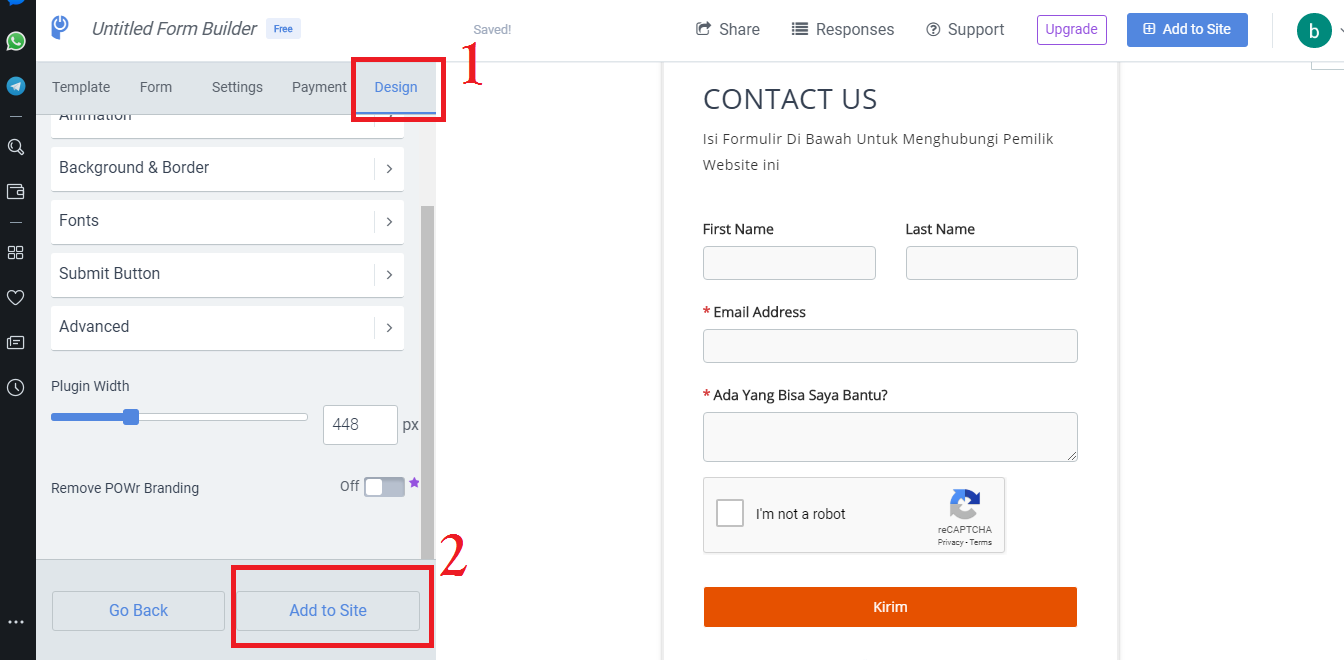The image size is (1344, 660).
Task: Click the sidebar search icon
Action: 16,147
